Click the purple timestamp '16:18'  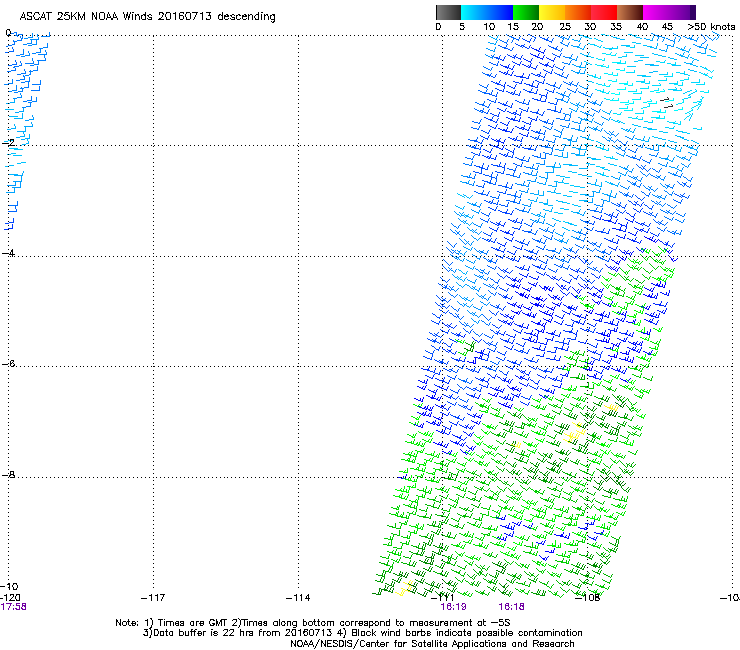[512, 607]
